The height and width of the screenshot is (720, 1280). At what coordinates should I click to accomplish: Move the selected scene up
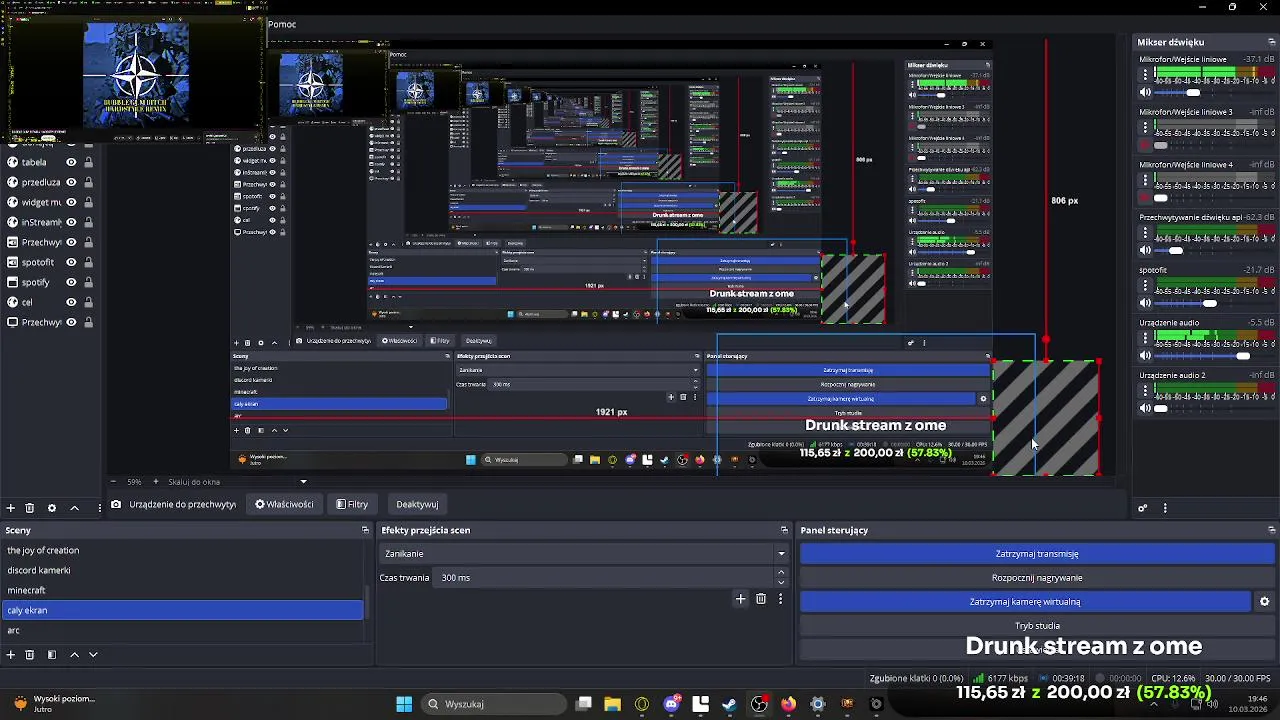[x=74, y=654]
